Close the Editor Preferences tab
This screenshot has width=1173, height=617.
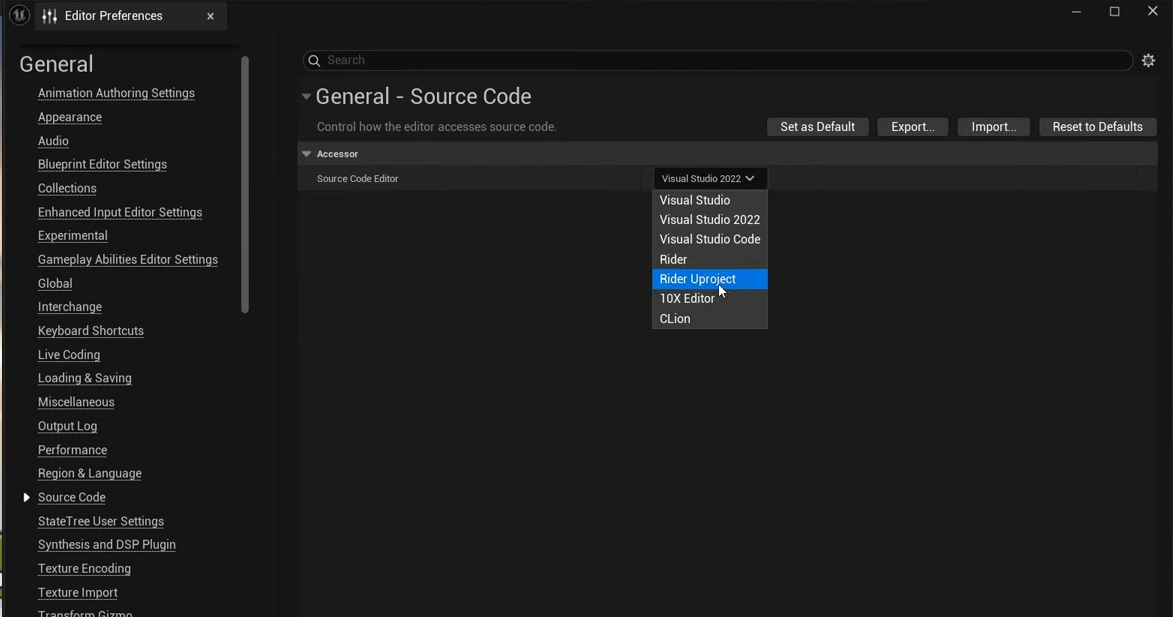tap(210, 16)
